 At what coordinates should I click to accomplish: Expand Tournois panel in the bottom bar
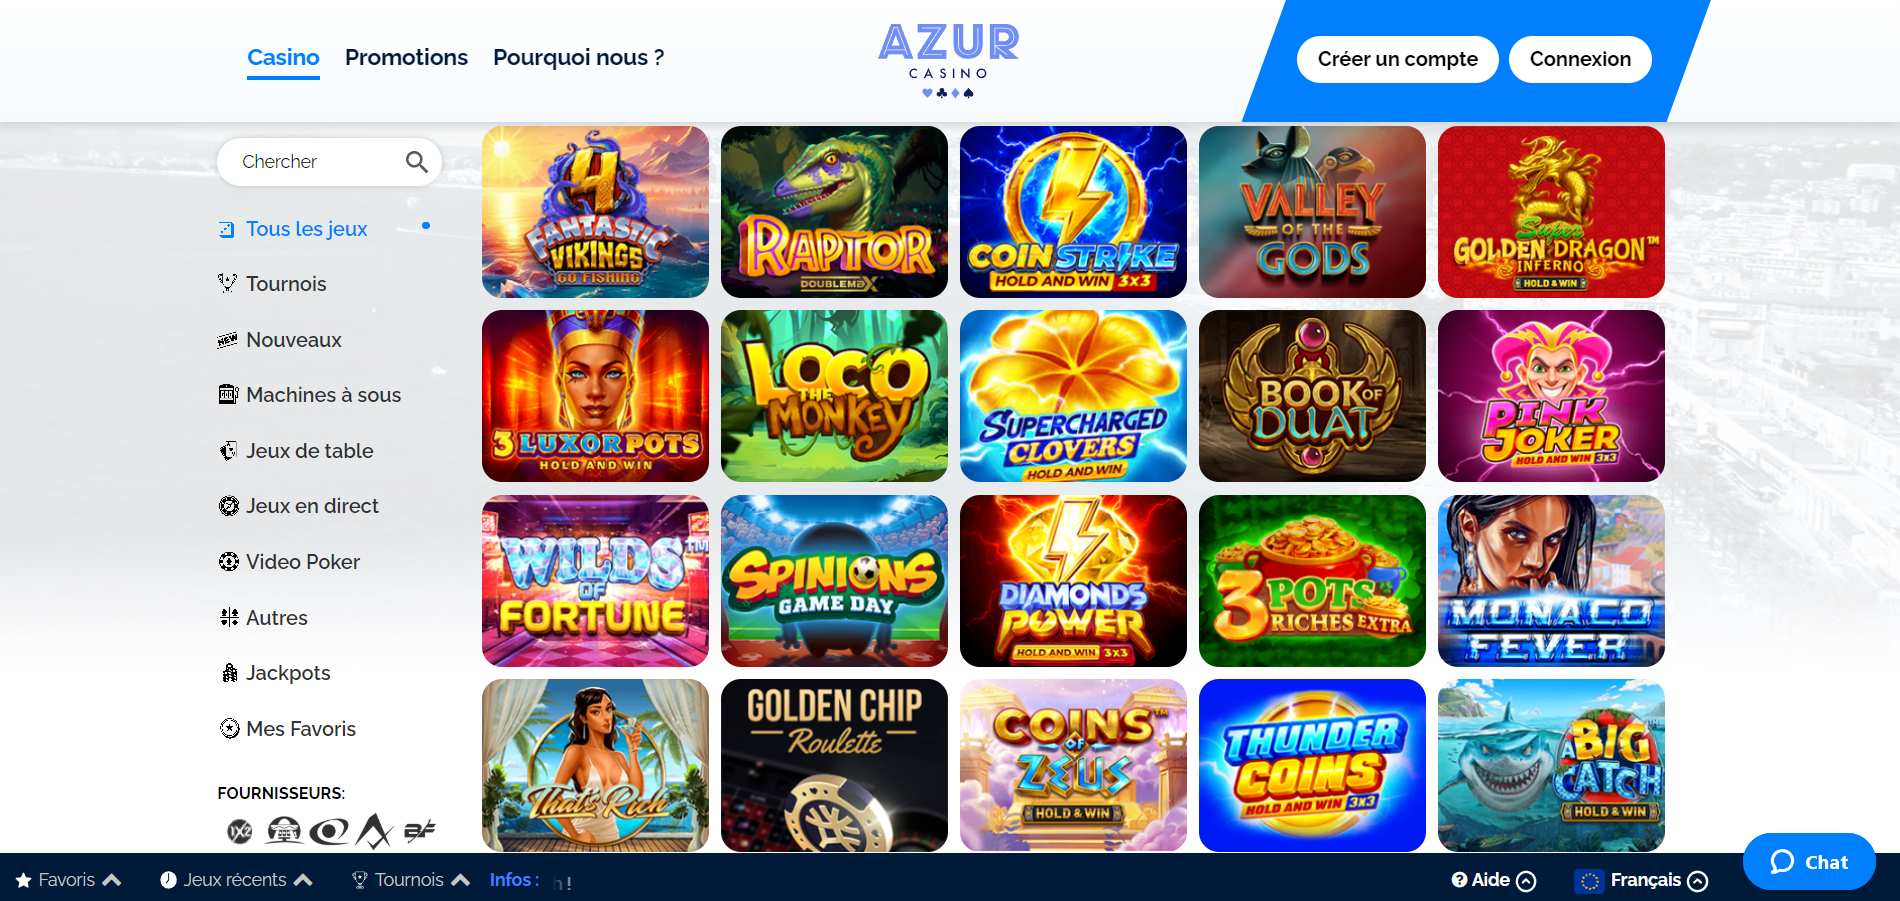click(x=410, y=880)
